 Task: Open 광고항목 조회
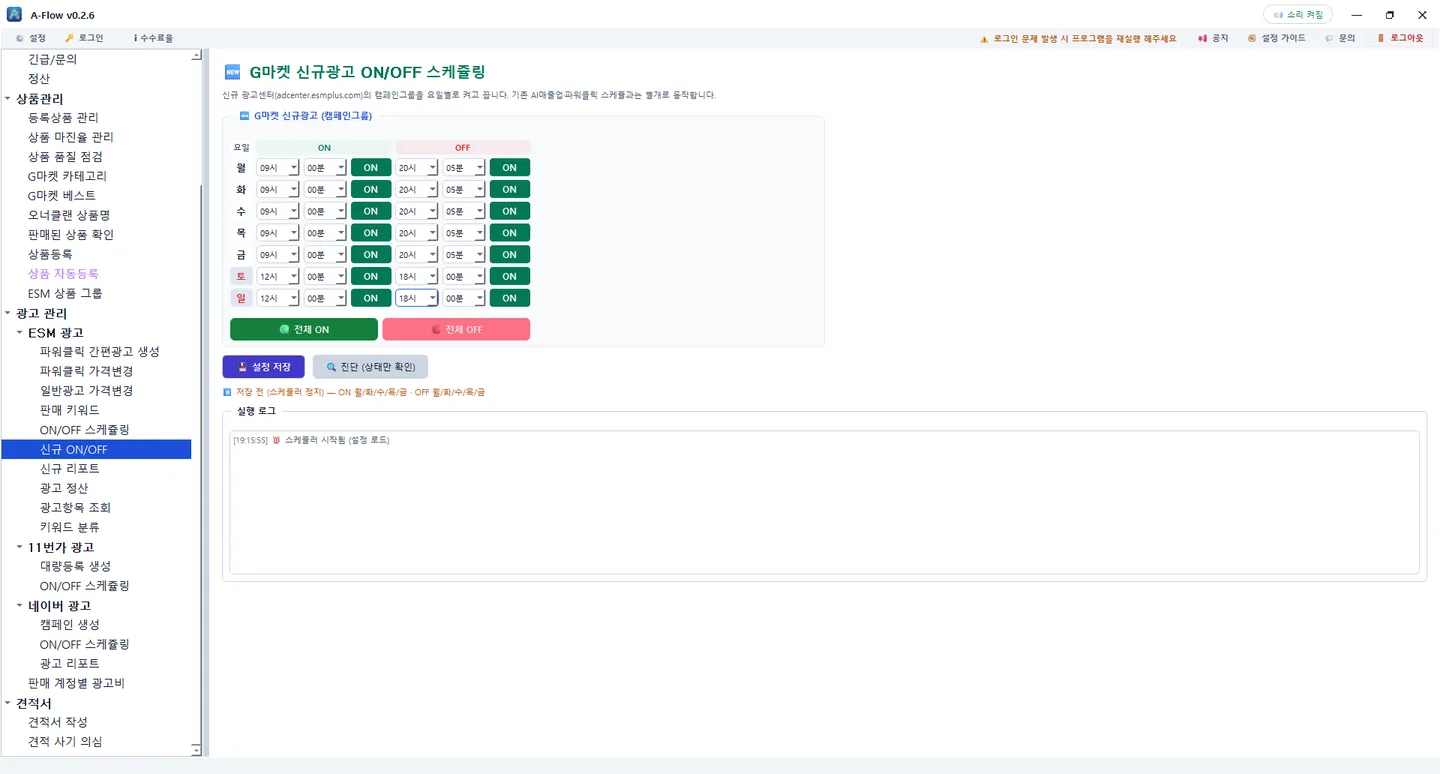pyautogui.click(x=75, y=508)
